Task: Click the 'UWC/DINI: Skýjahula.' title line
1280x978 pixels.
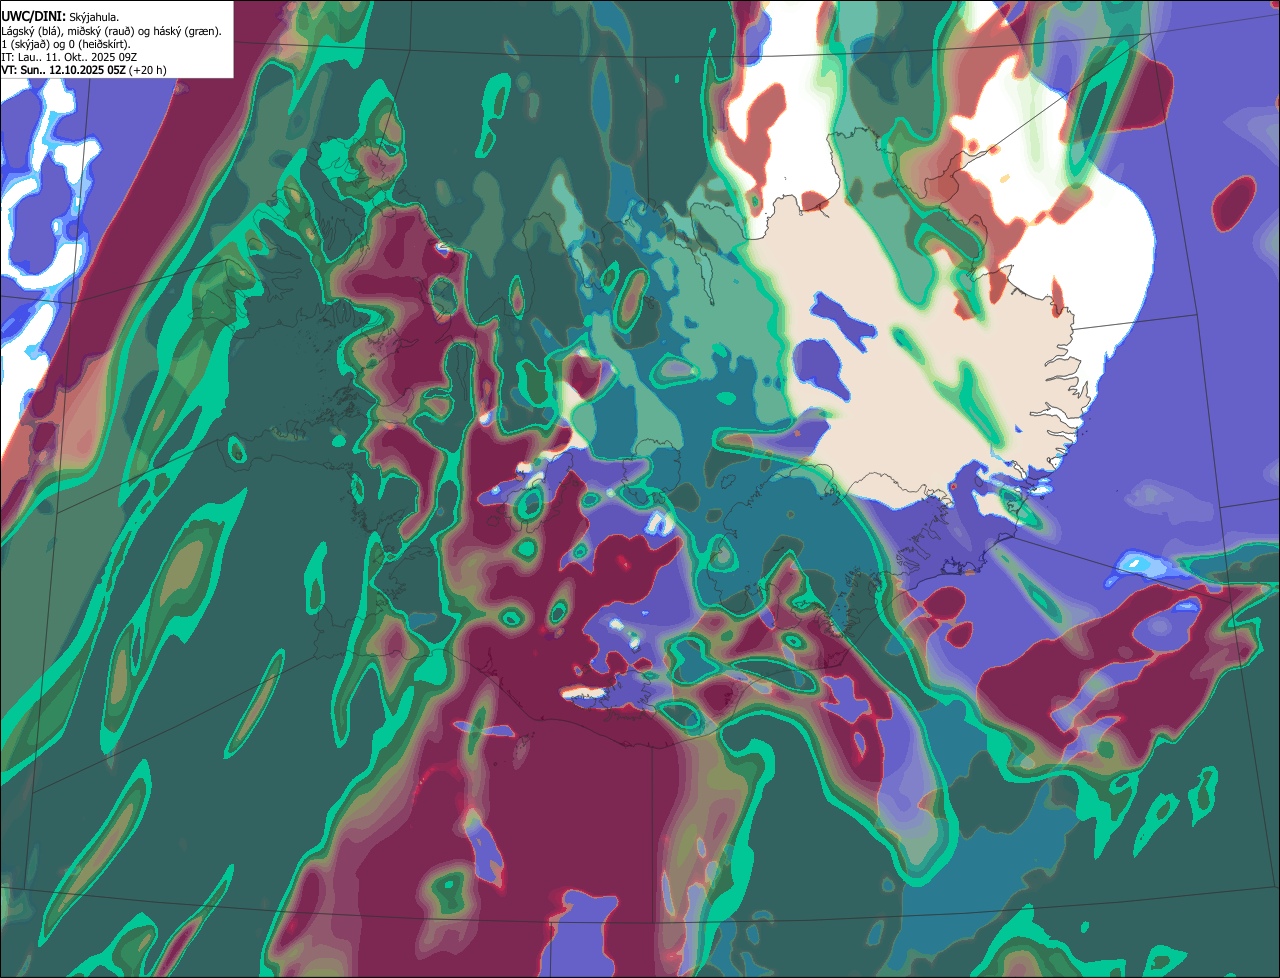Action: 61,17
